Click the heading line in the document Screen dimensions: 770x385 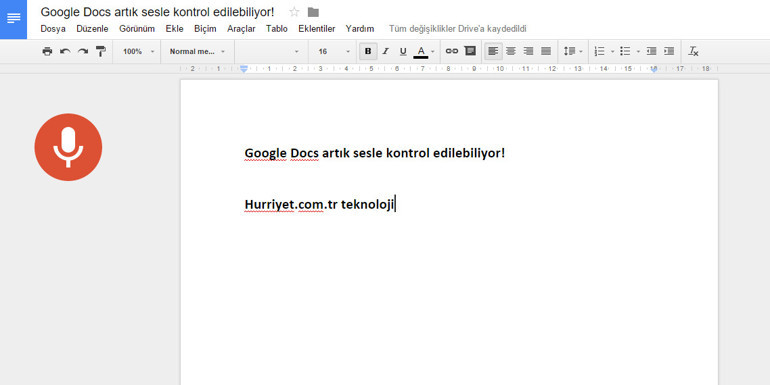click(375, 154)
